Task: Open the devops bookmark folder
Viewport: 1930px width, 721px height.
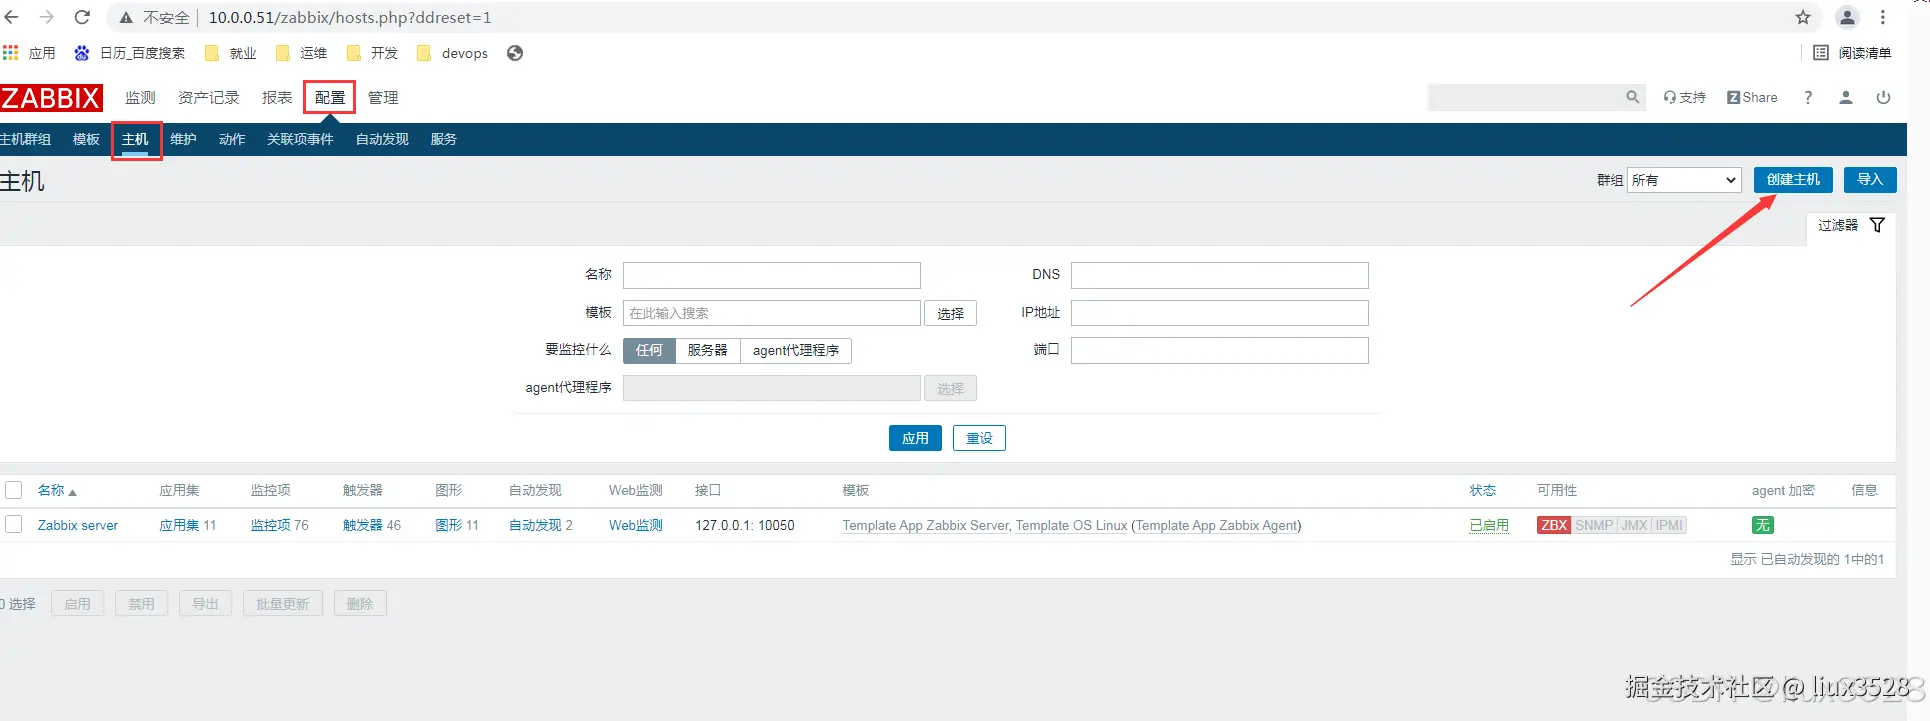Action: [452, 53]
